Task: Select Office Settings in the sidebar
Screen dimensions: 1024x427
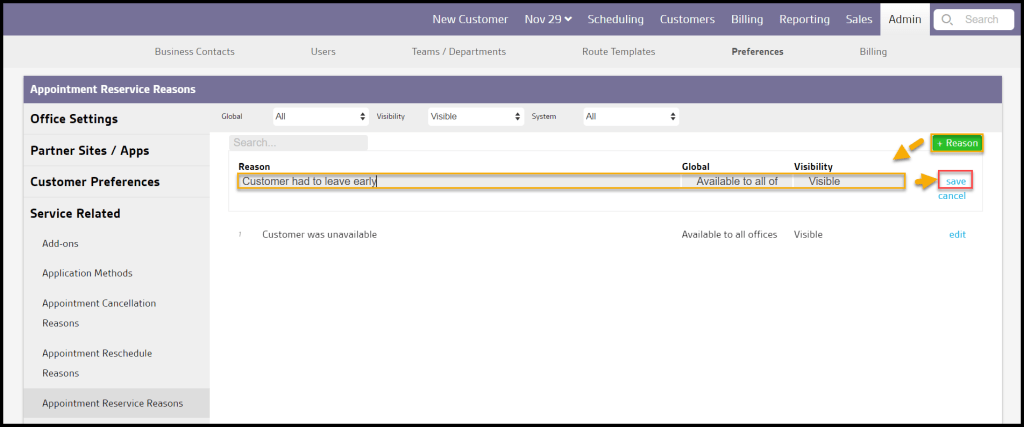Action: tap(74, 119)
